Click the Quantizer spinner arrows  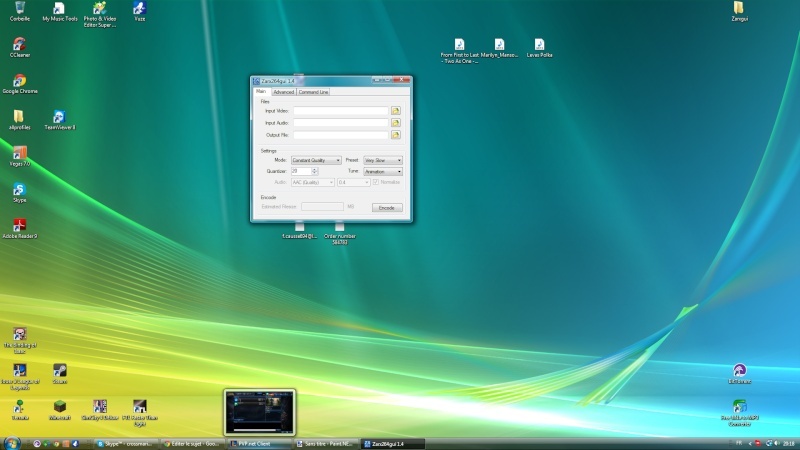coord(315,171)
